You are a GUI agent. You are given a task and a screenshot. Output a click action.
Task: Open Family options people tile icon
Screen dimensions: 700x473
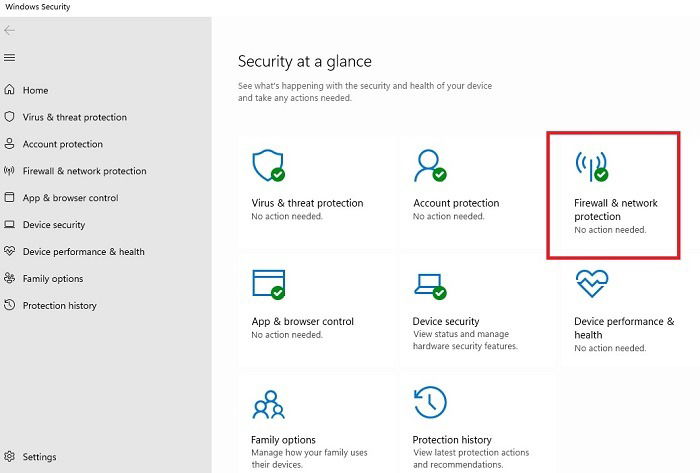(x=268, y=405)
